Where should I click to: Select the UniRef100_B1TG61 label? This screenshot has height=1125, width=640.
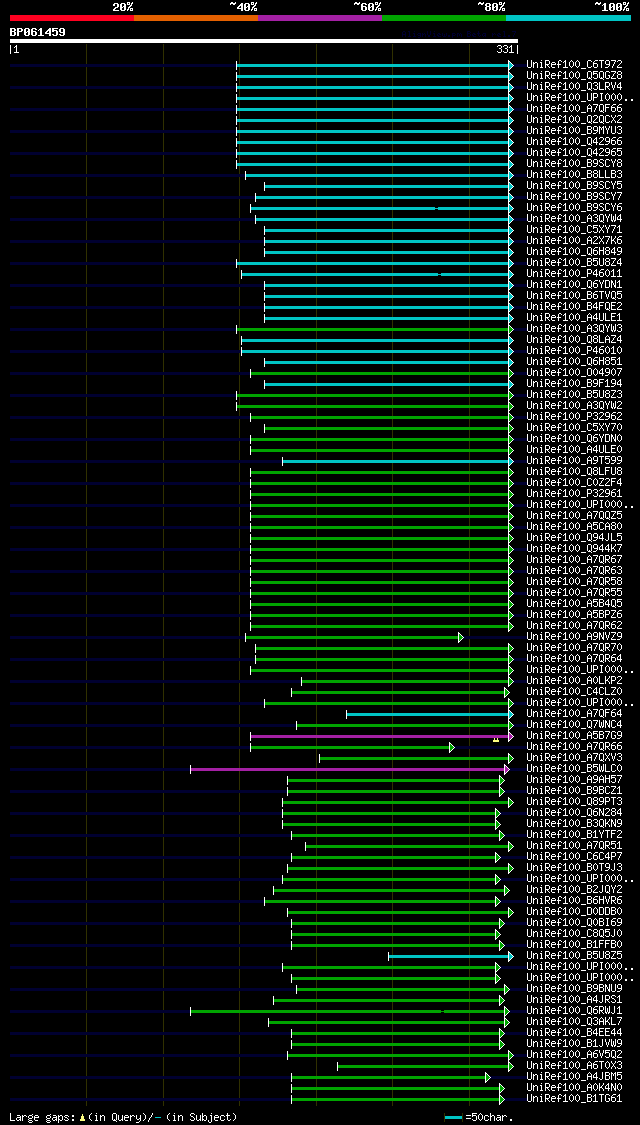pyautogui.click(x=574, y=1099)
